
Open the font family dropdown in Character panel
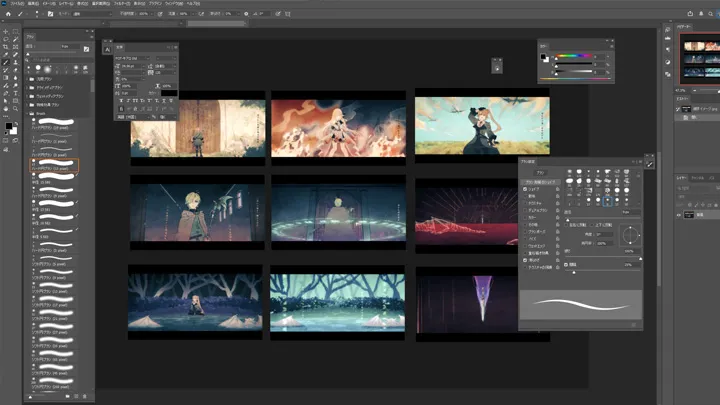click(132, 58)
